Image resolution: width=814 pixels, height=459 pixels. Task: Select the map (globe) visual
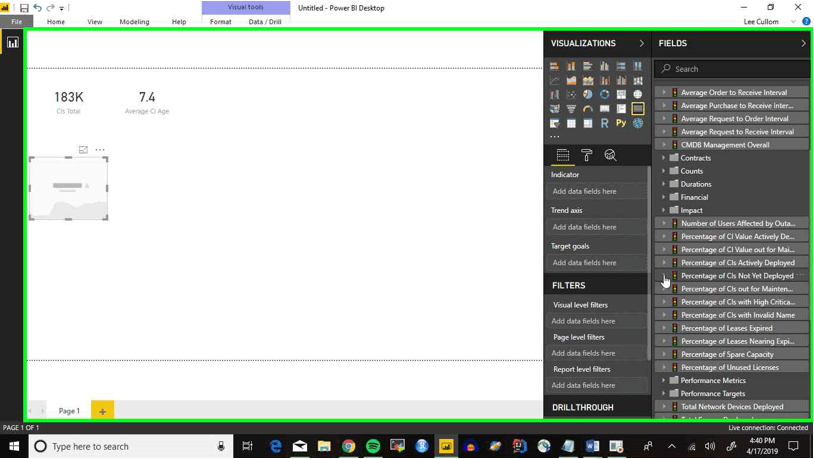point(637,94)
